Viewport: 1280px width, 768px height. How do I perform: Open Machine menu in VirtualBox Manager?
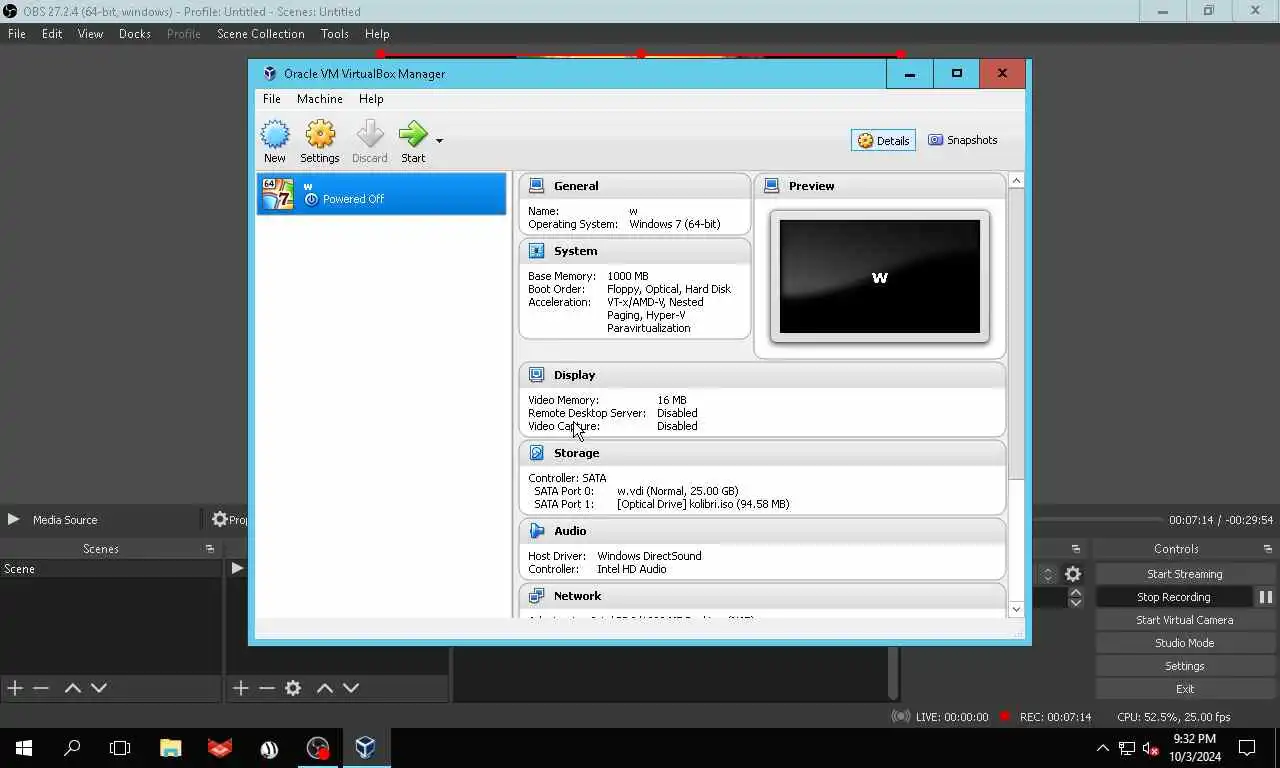[x=320, y=99]
